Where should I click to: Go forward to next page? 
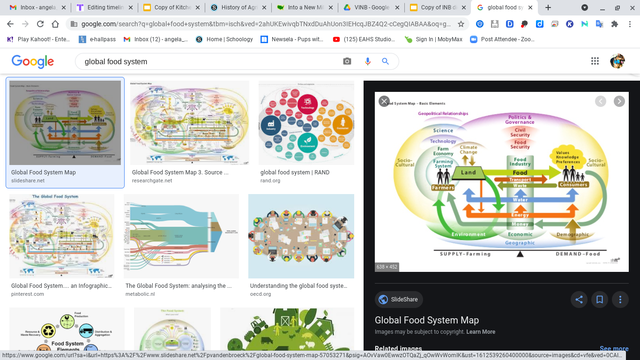click(x=25, y=24)
